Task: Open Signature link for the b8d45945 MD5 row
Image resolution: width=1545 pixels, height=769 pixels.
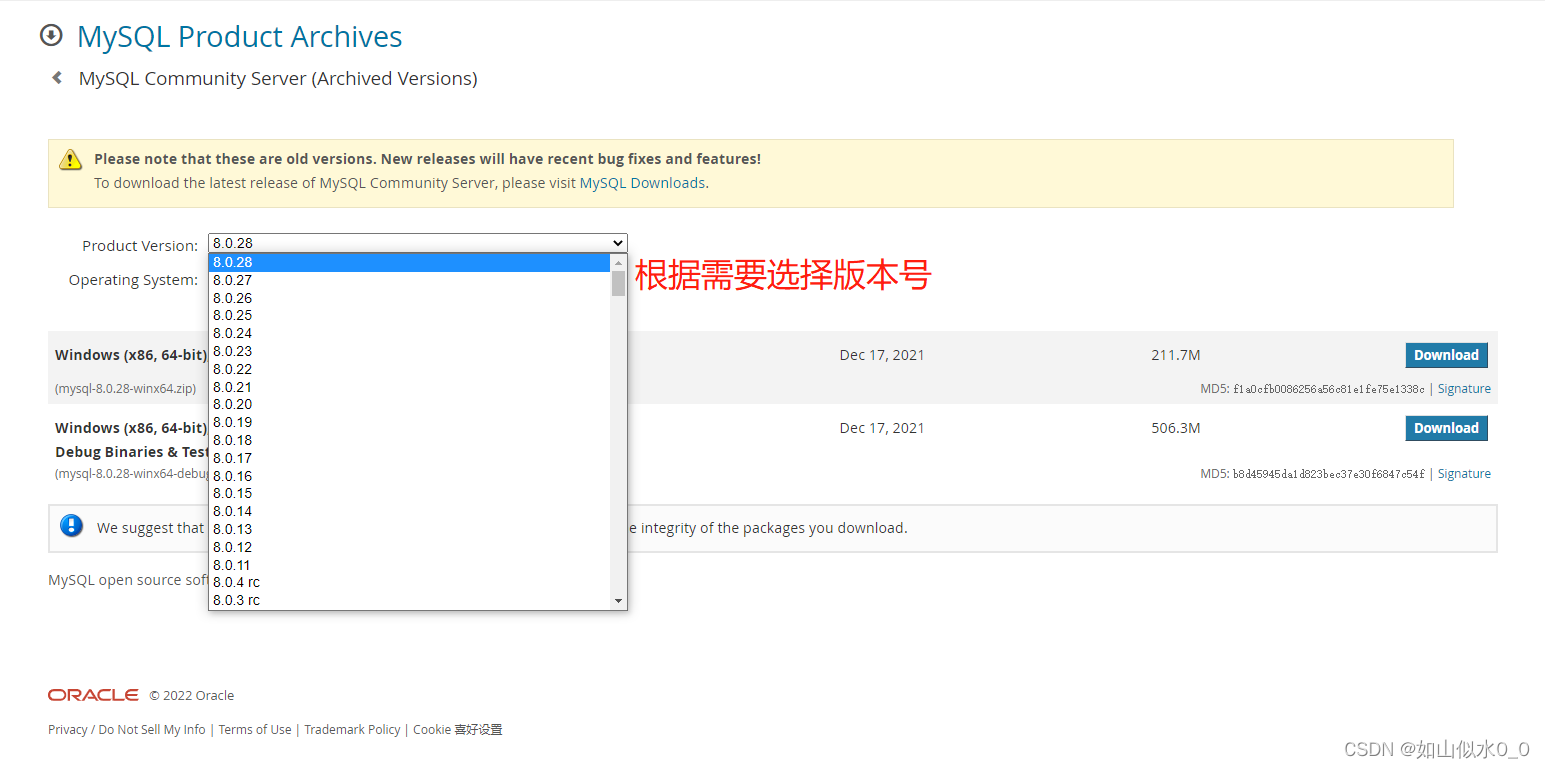Action: (1464, 474)
